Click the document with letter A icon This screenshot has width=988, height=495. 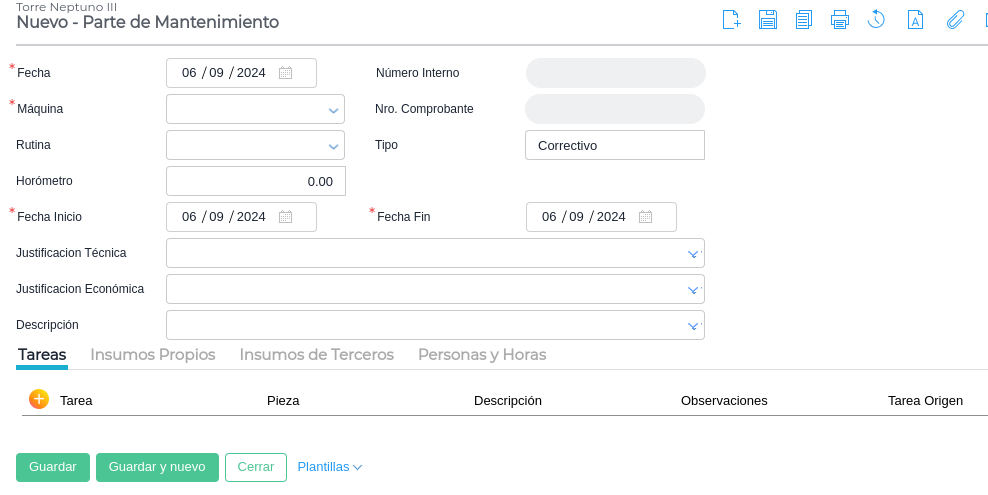coord(915,20)
